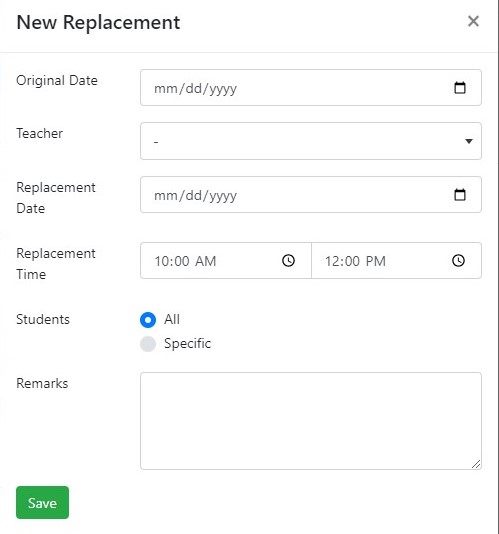
Task: Grab the Remarks textarea resize handle
Action: pyautogui.click(x=476, y=464)
